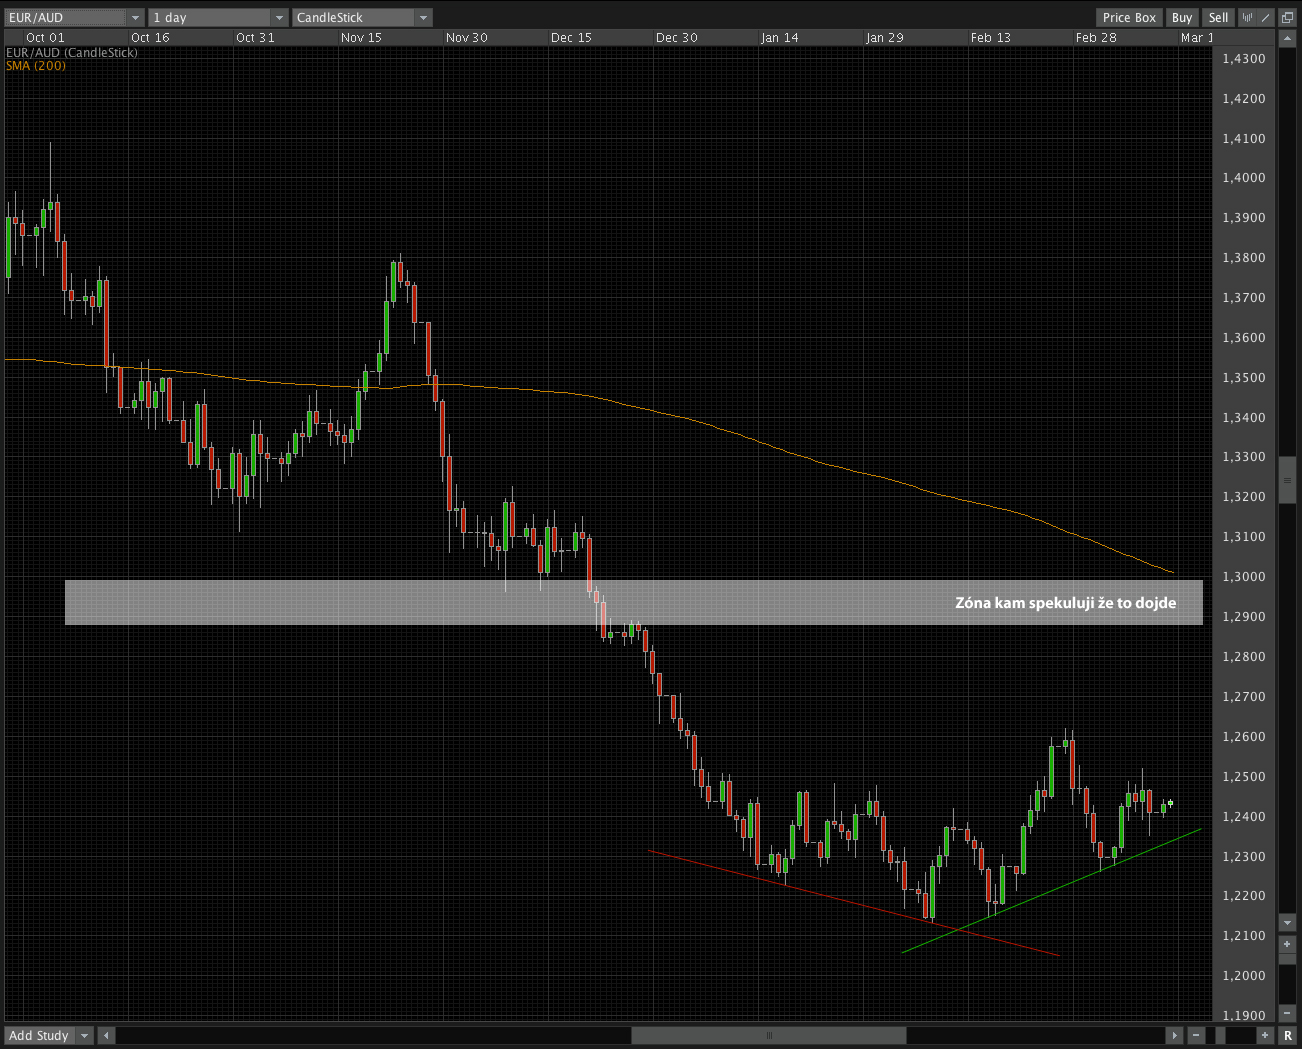The height and width of the screenshot is (1049, 1302).
Task: Click the Dec 15 date axis label
Action: (571, 38)
